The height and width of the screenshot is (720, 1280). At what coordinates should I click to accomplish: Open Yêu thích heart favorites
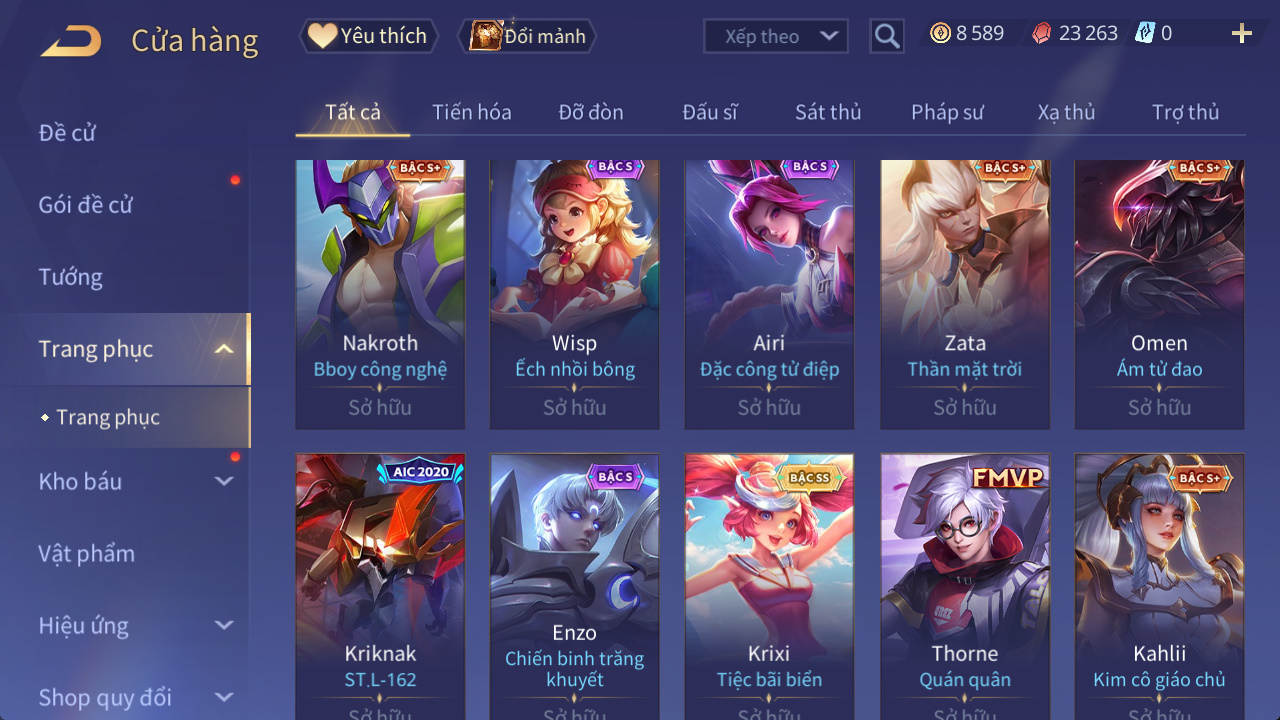[x=368, y=36]
